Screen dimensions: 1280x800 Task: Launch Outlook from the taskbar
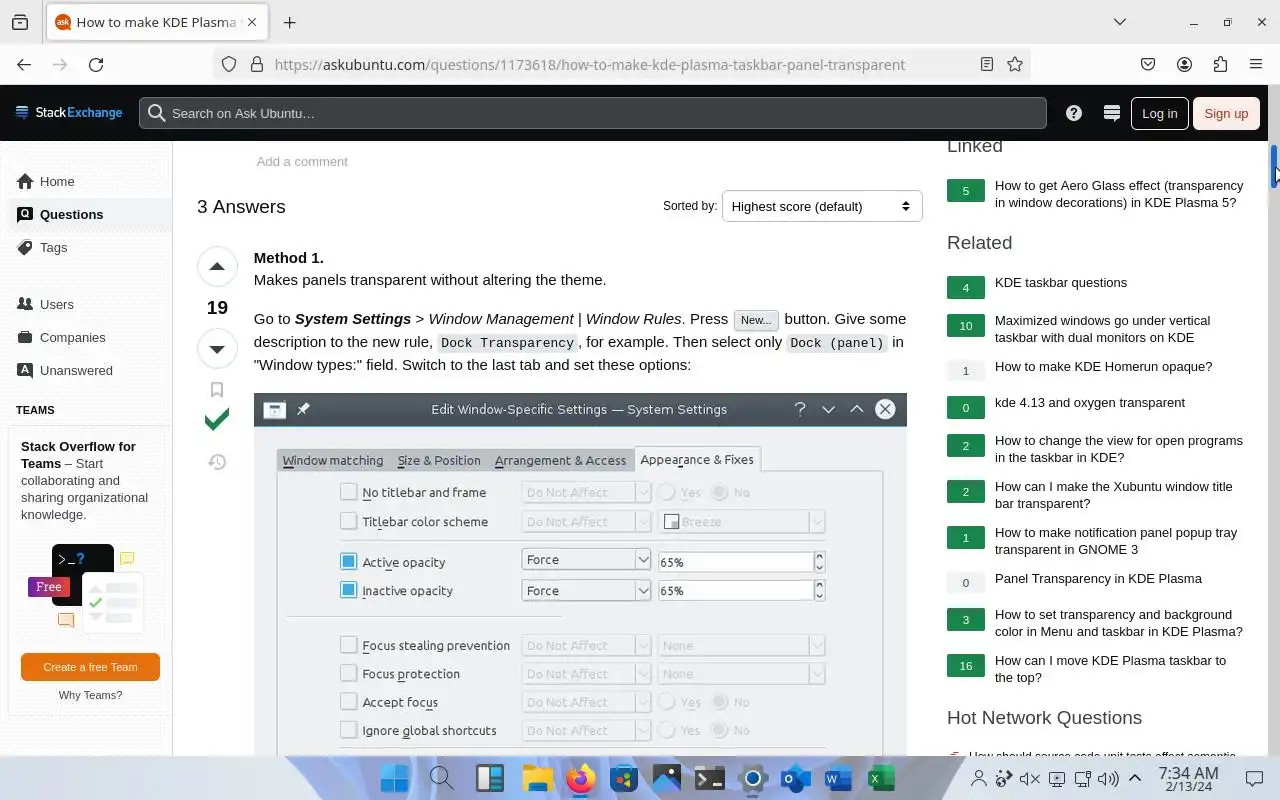795,778
